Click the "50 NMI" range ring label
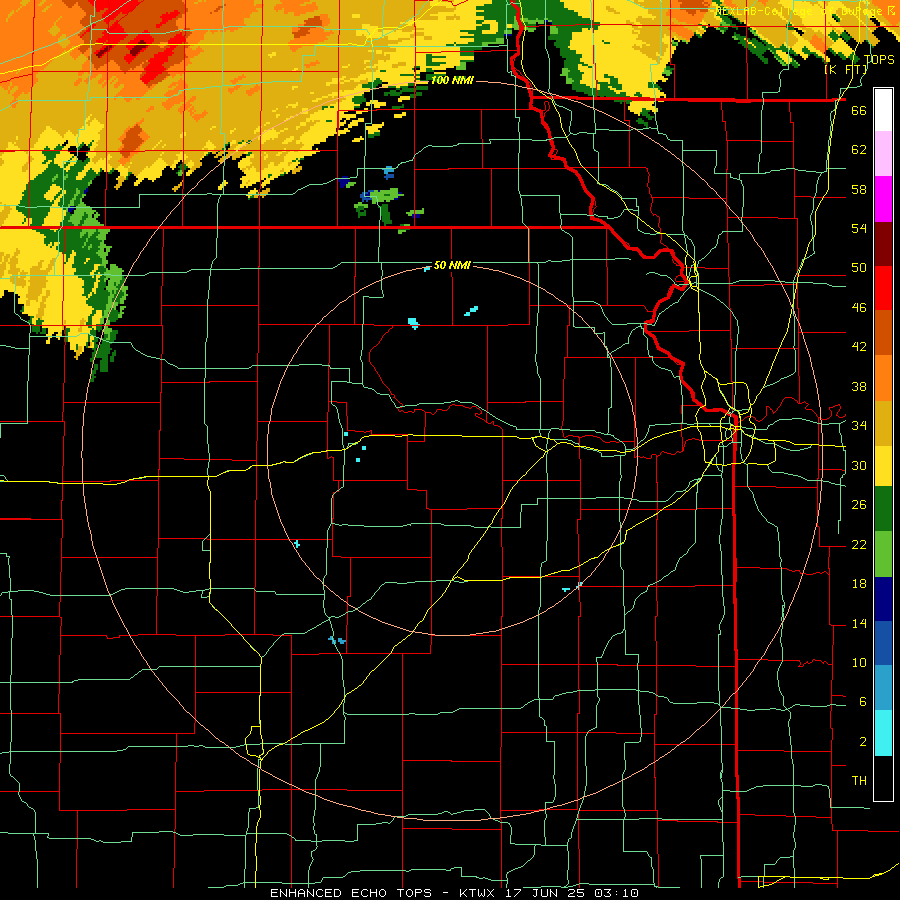Image resolution: width=900 pixels, height=900 pixels. pos(452,265)
